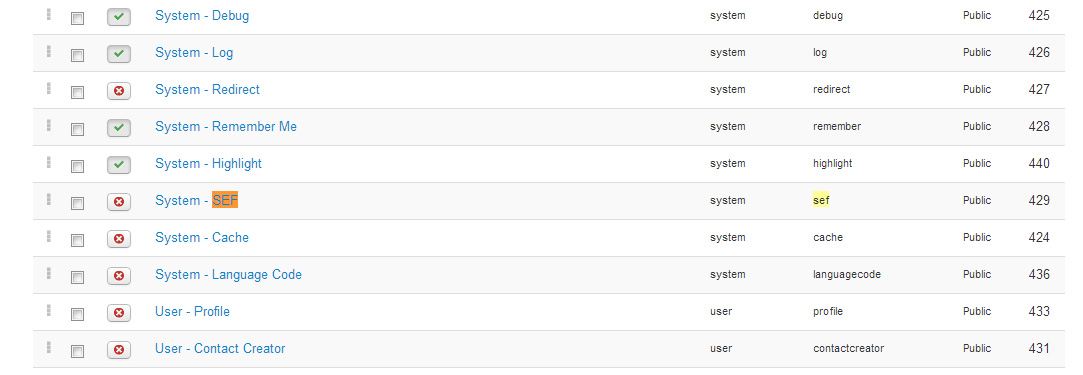
Task: Check the User - Profile row checkbox
Action: 77,315
